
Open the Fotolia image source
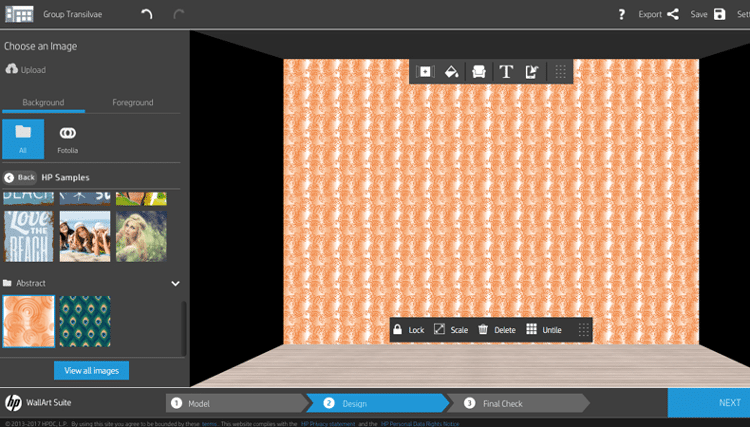click(x=67, y=139)
